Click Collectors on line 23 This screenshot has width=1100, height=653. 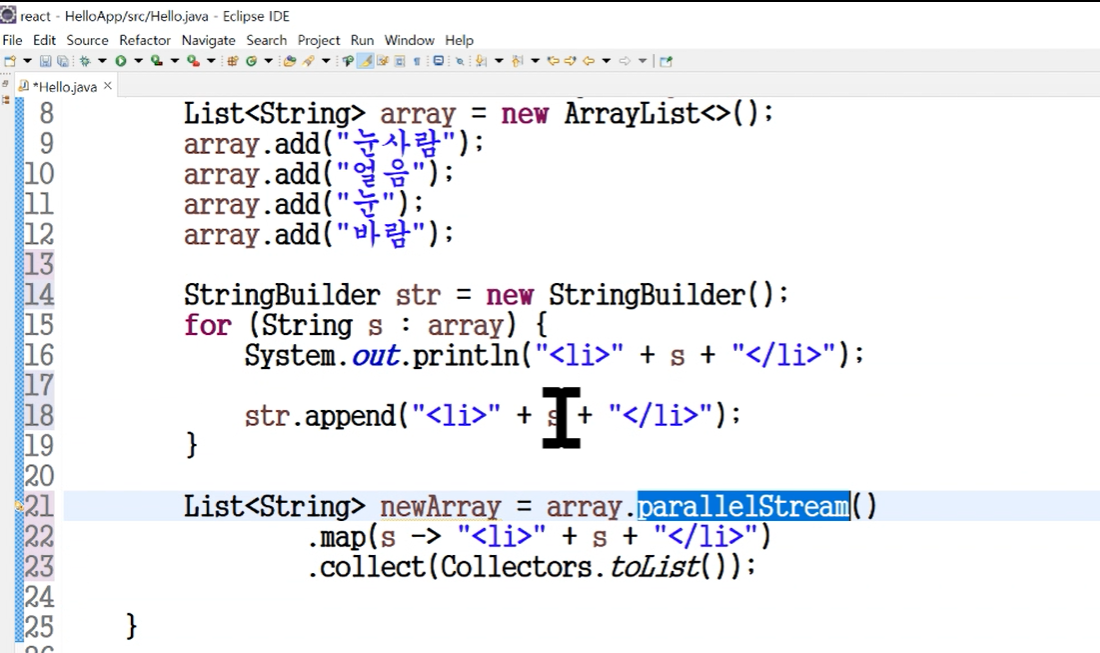click(x=516, y=567)
